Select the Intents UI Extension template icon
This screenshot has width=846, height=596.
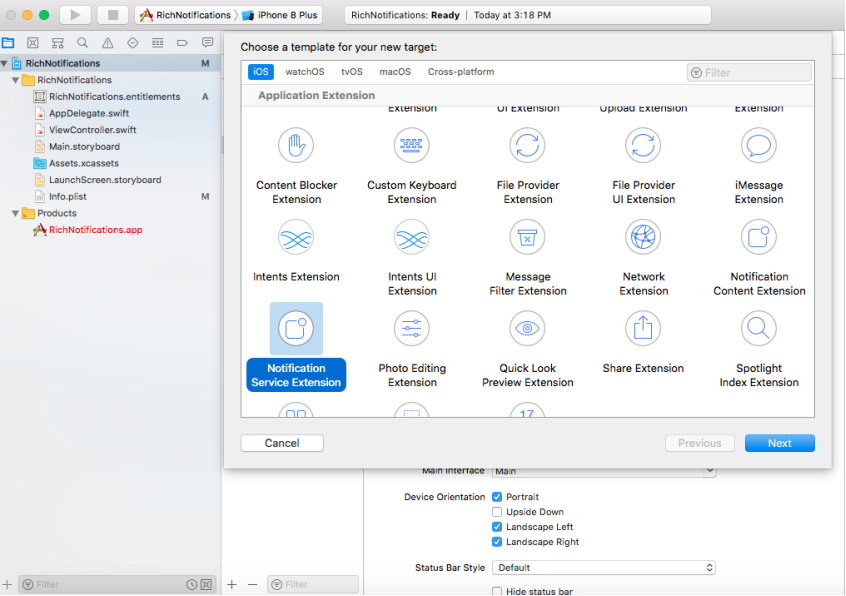click(412, 237)
